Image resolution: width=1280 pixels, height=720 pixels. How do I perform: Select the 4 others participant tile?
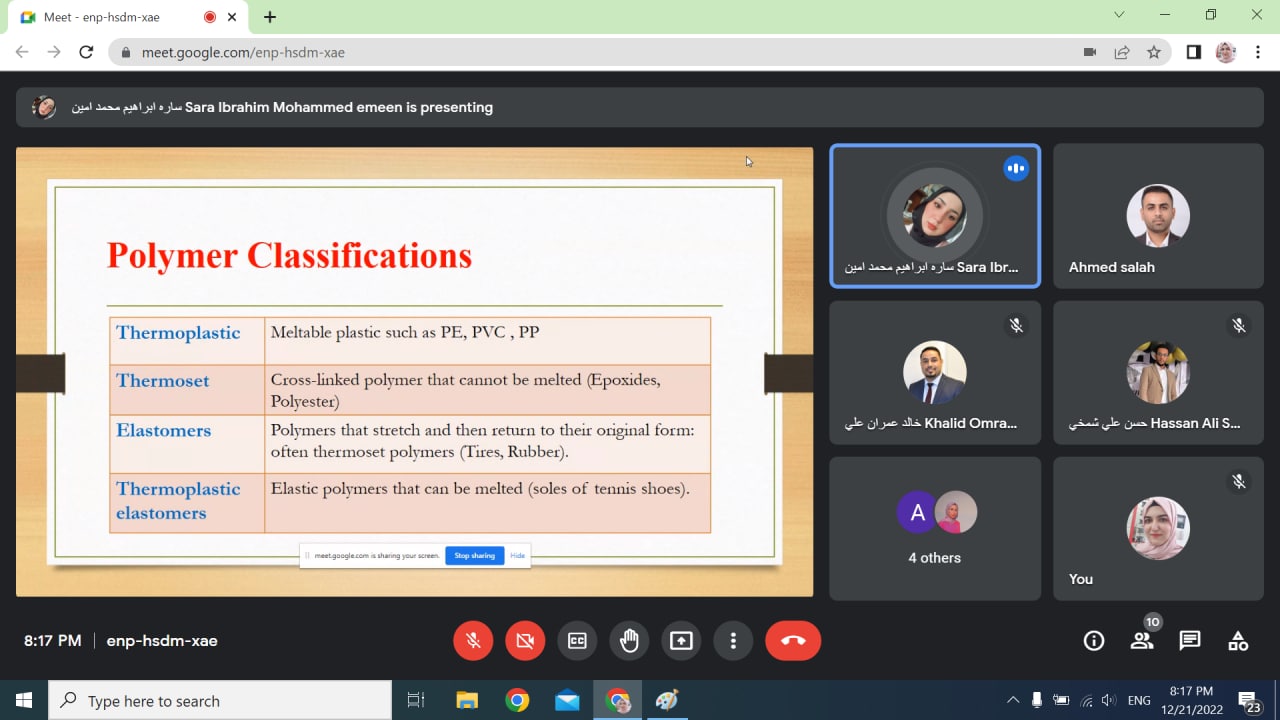pyautogui.click(x=934, y=528)
